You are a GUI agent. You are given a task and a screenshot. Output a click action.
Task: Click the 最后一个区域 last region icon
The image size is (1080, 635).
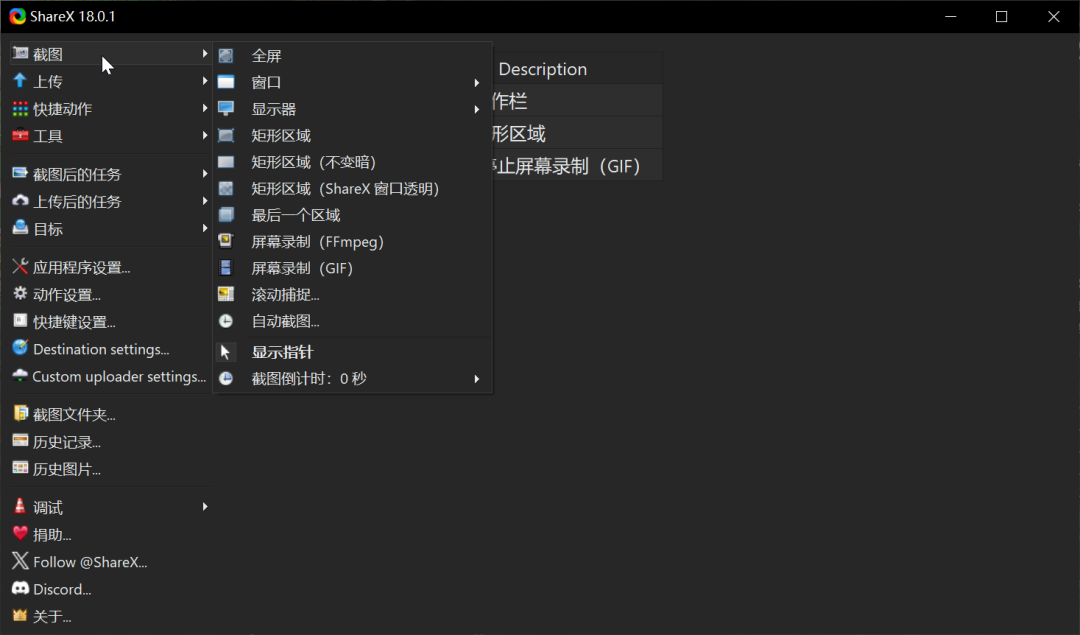point(226,215)
